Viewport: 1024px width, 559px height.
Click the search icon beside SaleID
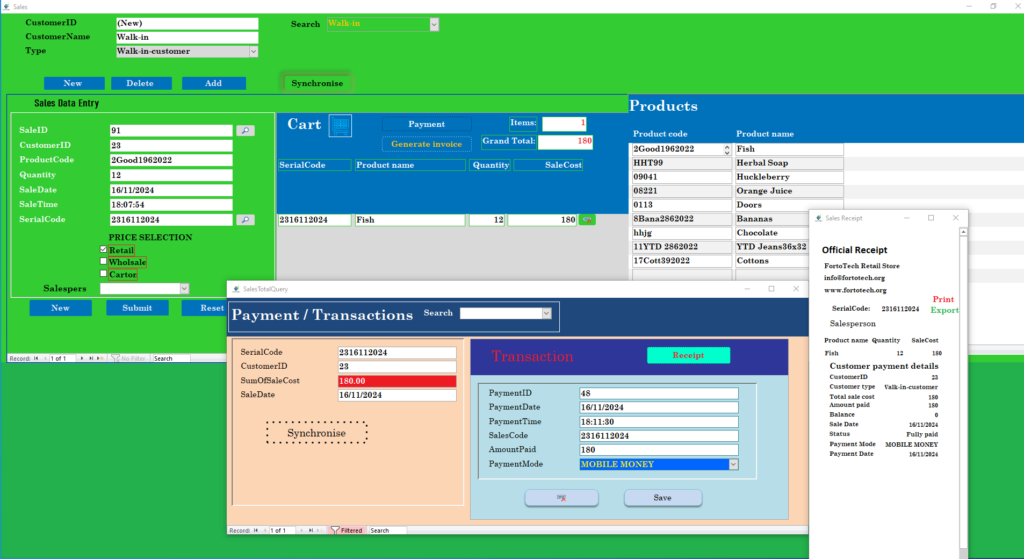click(x=246, y=130)
